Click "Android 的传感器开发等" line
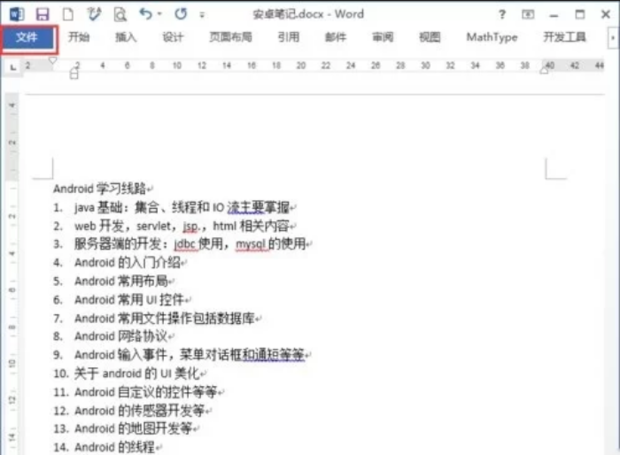This screenshot has width=620, height=455. click(140, 410)
